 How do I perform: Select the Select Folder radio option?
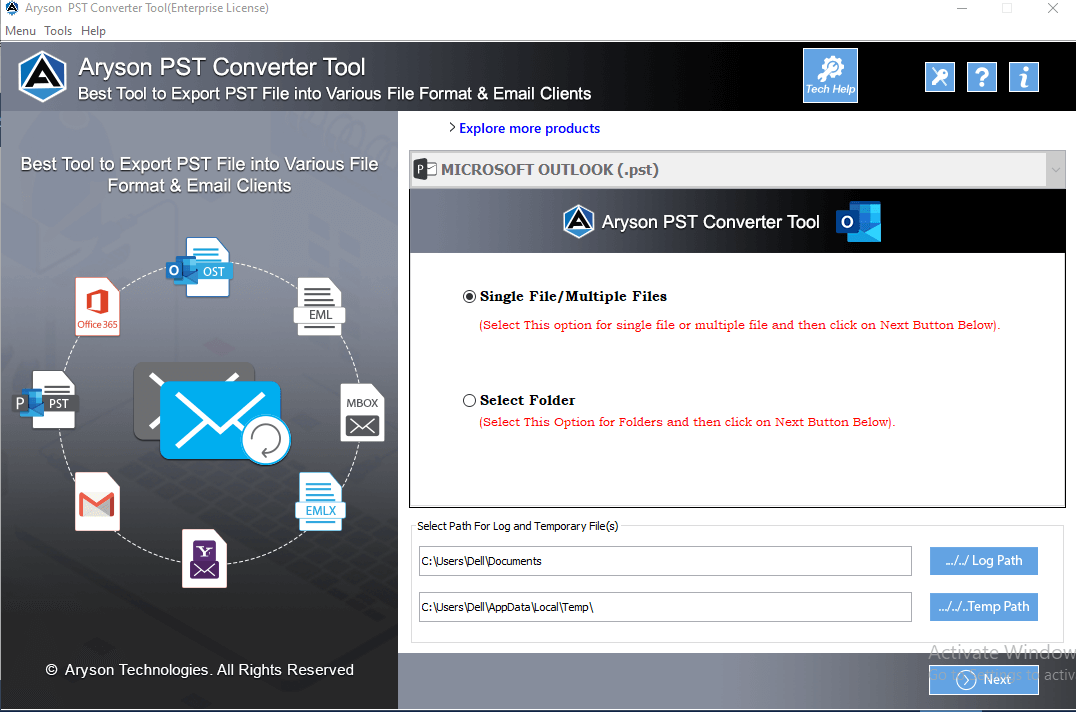(469, 401)
